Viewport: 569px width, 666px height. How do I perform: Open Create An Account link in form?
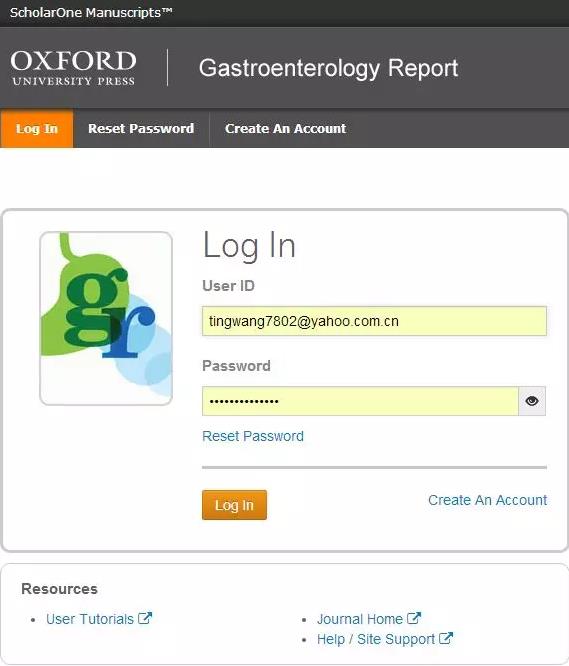coord(487,500)
